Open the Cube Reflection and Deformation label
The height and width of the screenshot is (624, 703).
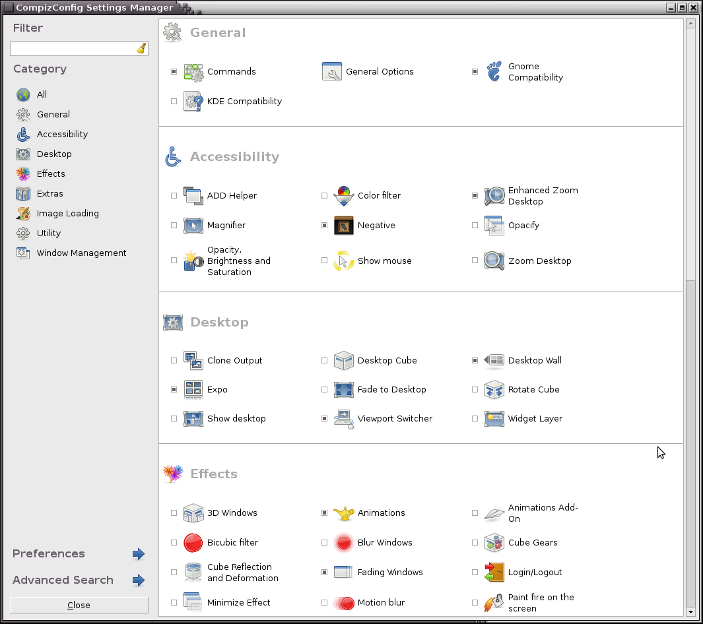[243, 573]
